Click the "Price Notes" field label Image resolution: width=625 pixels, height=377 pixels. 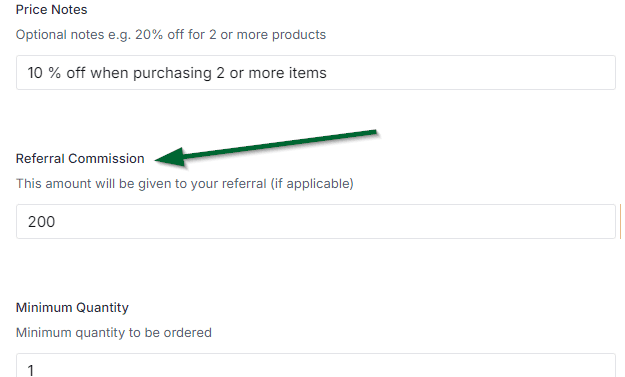tap(51, 10)
